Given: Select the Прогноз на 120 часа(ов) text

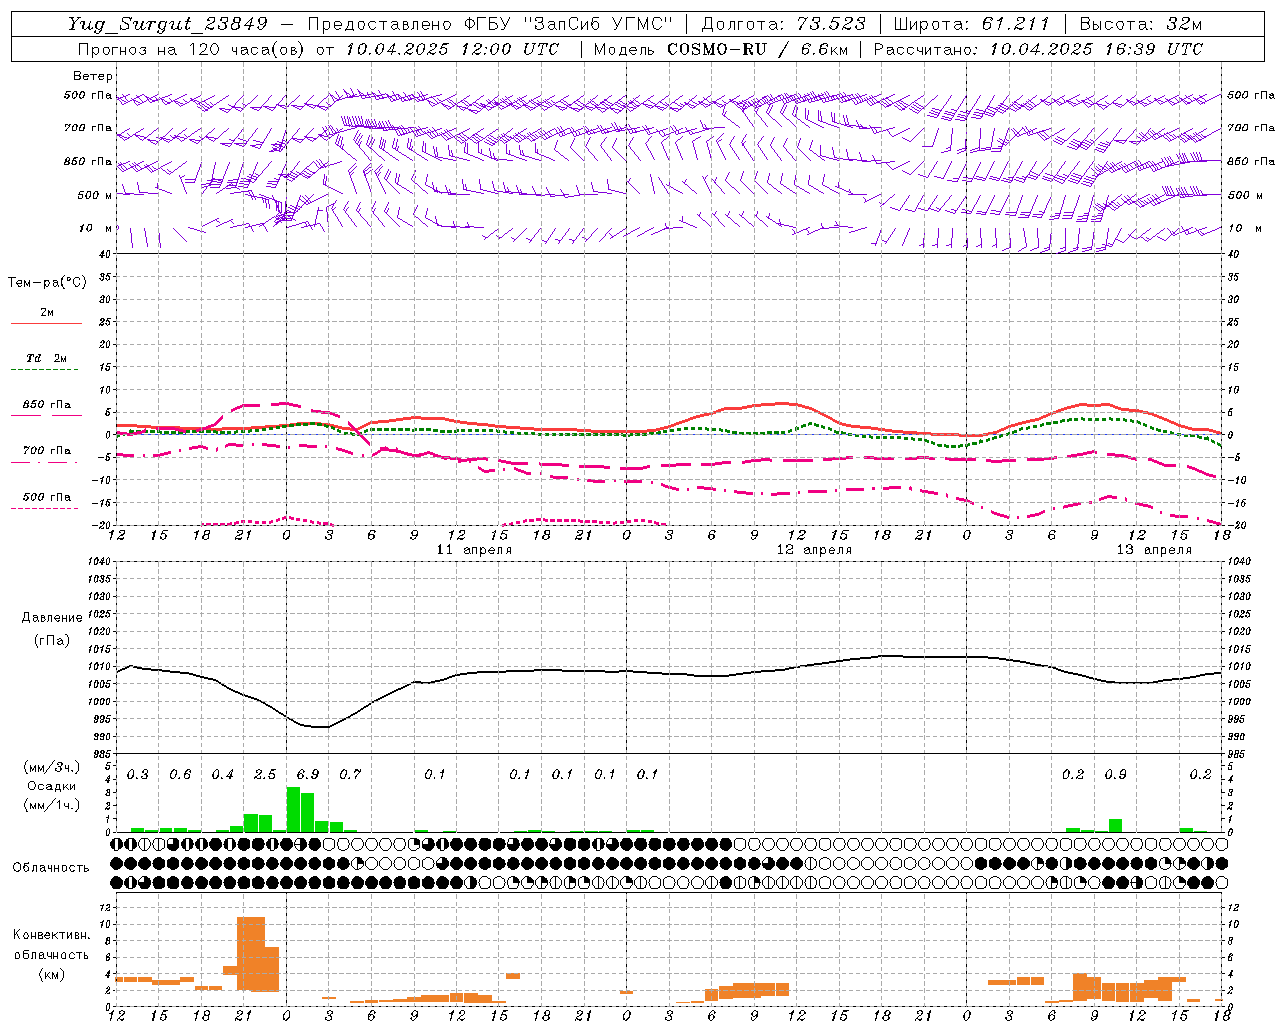Looking at the screenshot, I should coord(192,49).
